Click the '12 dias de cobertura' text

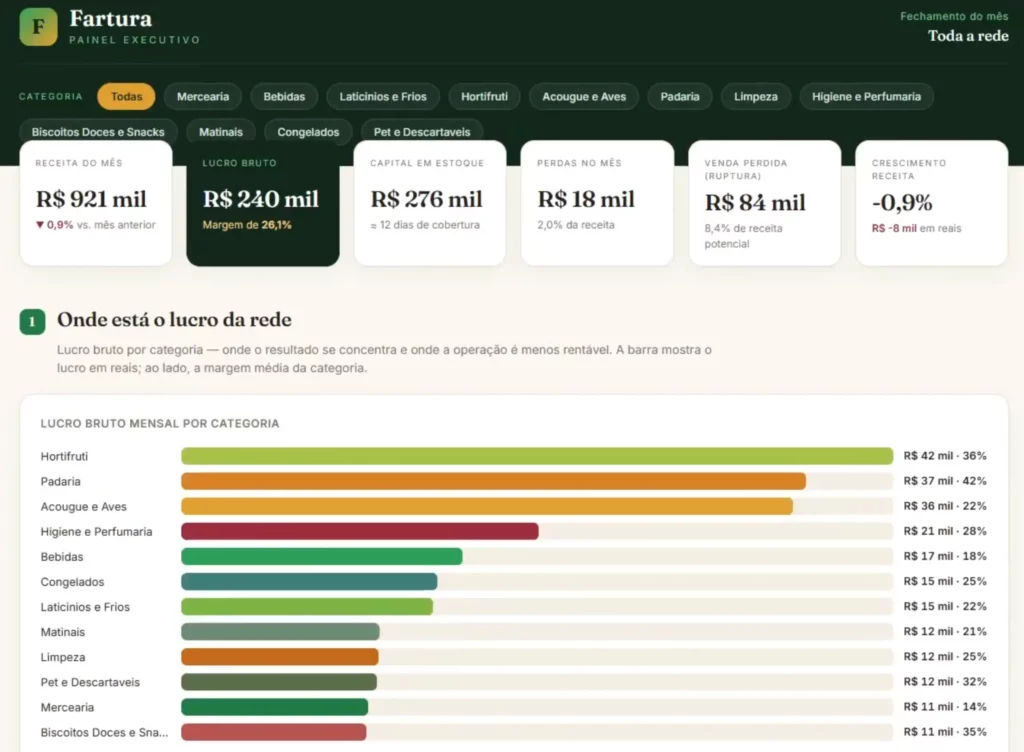tap(425, 225)
